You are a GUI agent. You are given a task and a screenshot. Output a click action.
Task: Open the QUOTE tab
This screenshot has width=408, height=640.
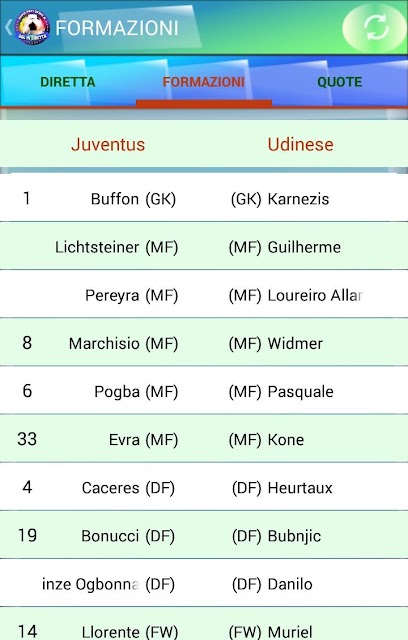pyautogui.click(x=339, y=82)
